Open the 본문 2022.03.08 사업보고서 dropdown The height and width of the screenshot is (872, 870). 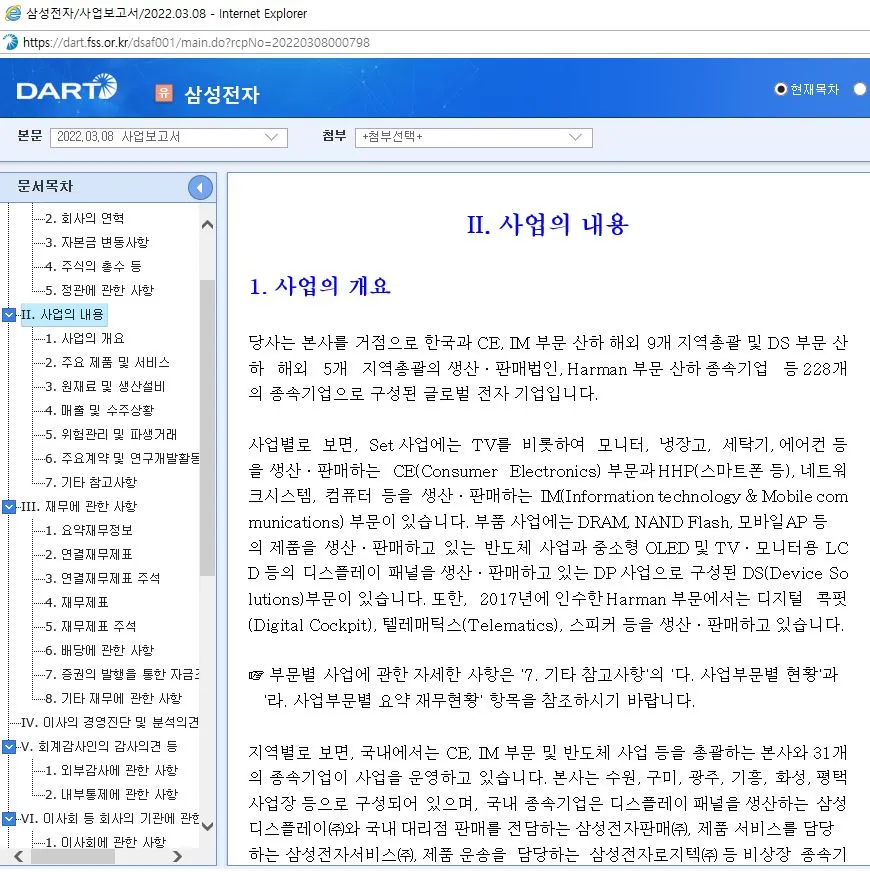pyautogui.click(x=169, y=137)
